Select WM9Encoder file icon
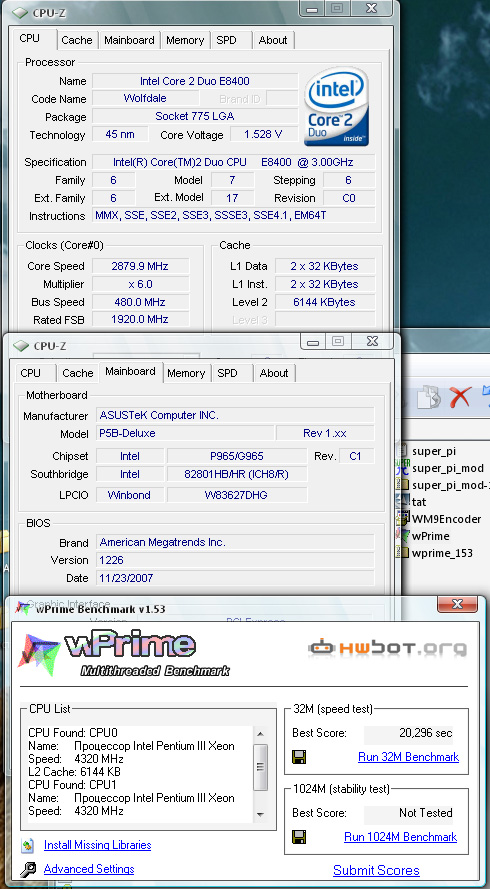The image size is (490, 889). pyautogui.click(x=403, y=519)
